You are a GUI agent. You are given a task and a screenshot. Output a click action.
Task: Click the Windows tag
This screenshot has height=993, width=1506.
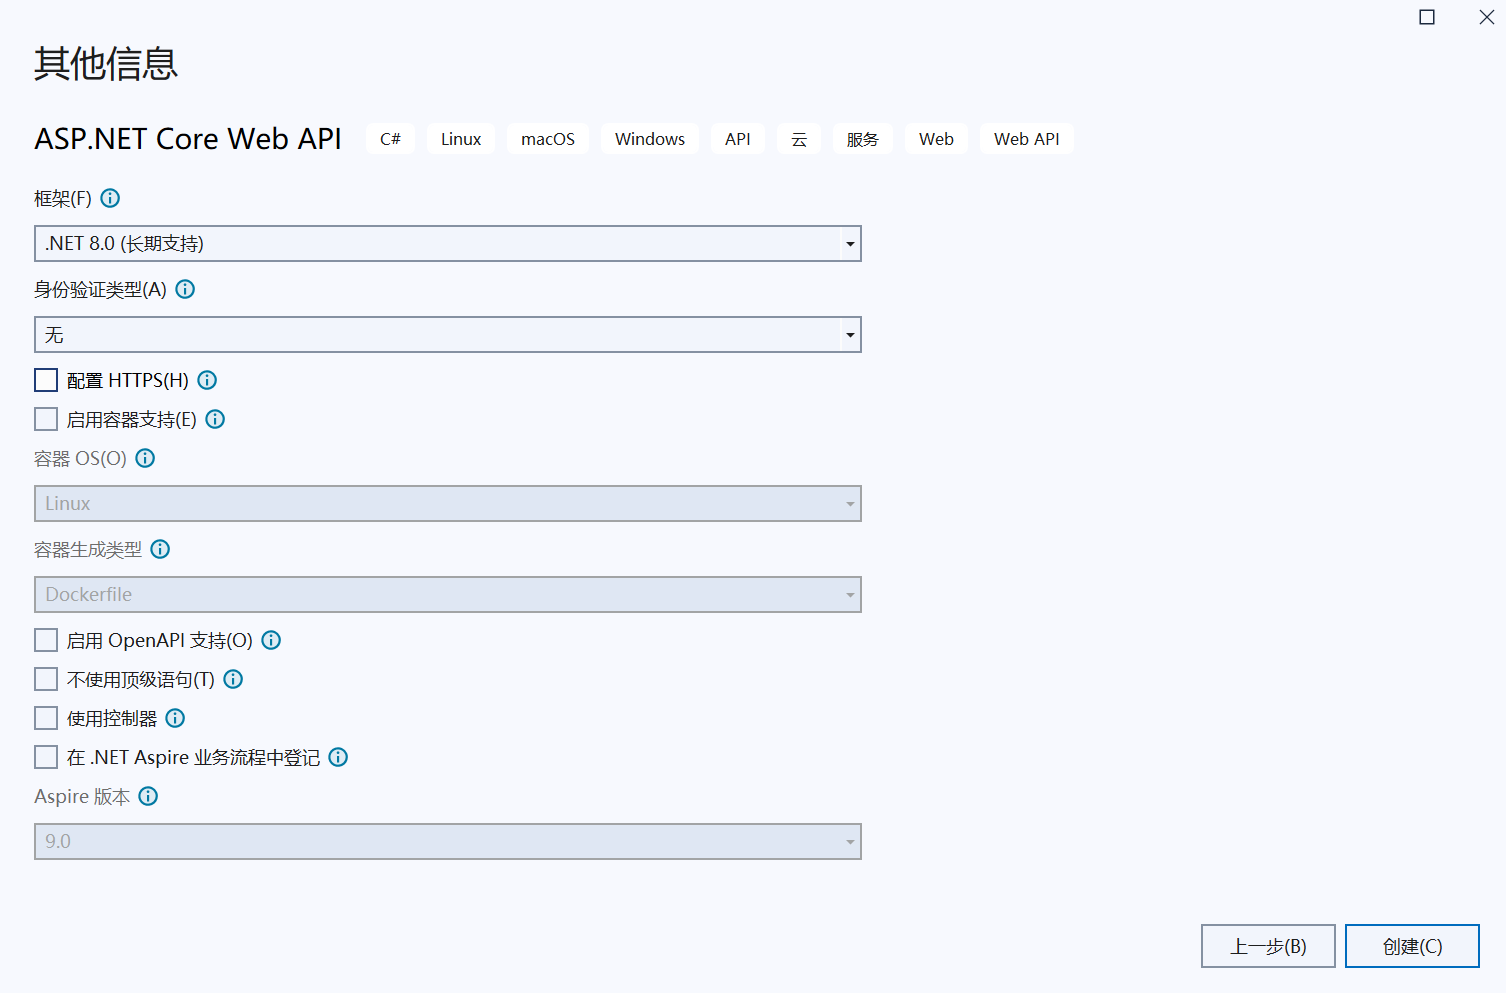650,139
